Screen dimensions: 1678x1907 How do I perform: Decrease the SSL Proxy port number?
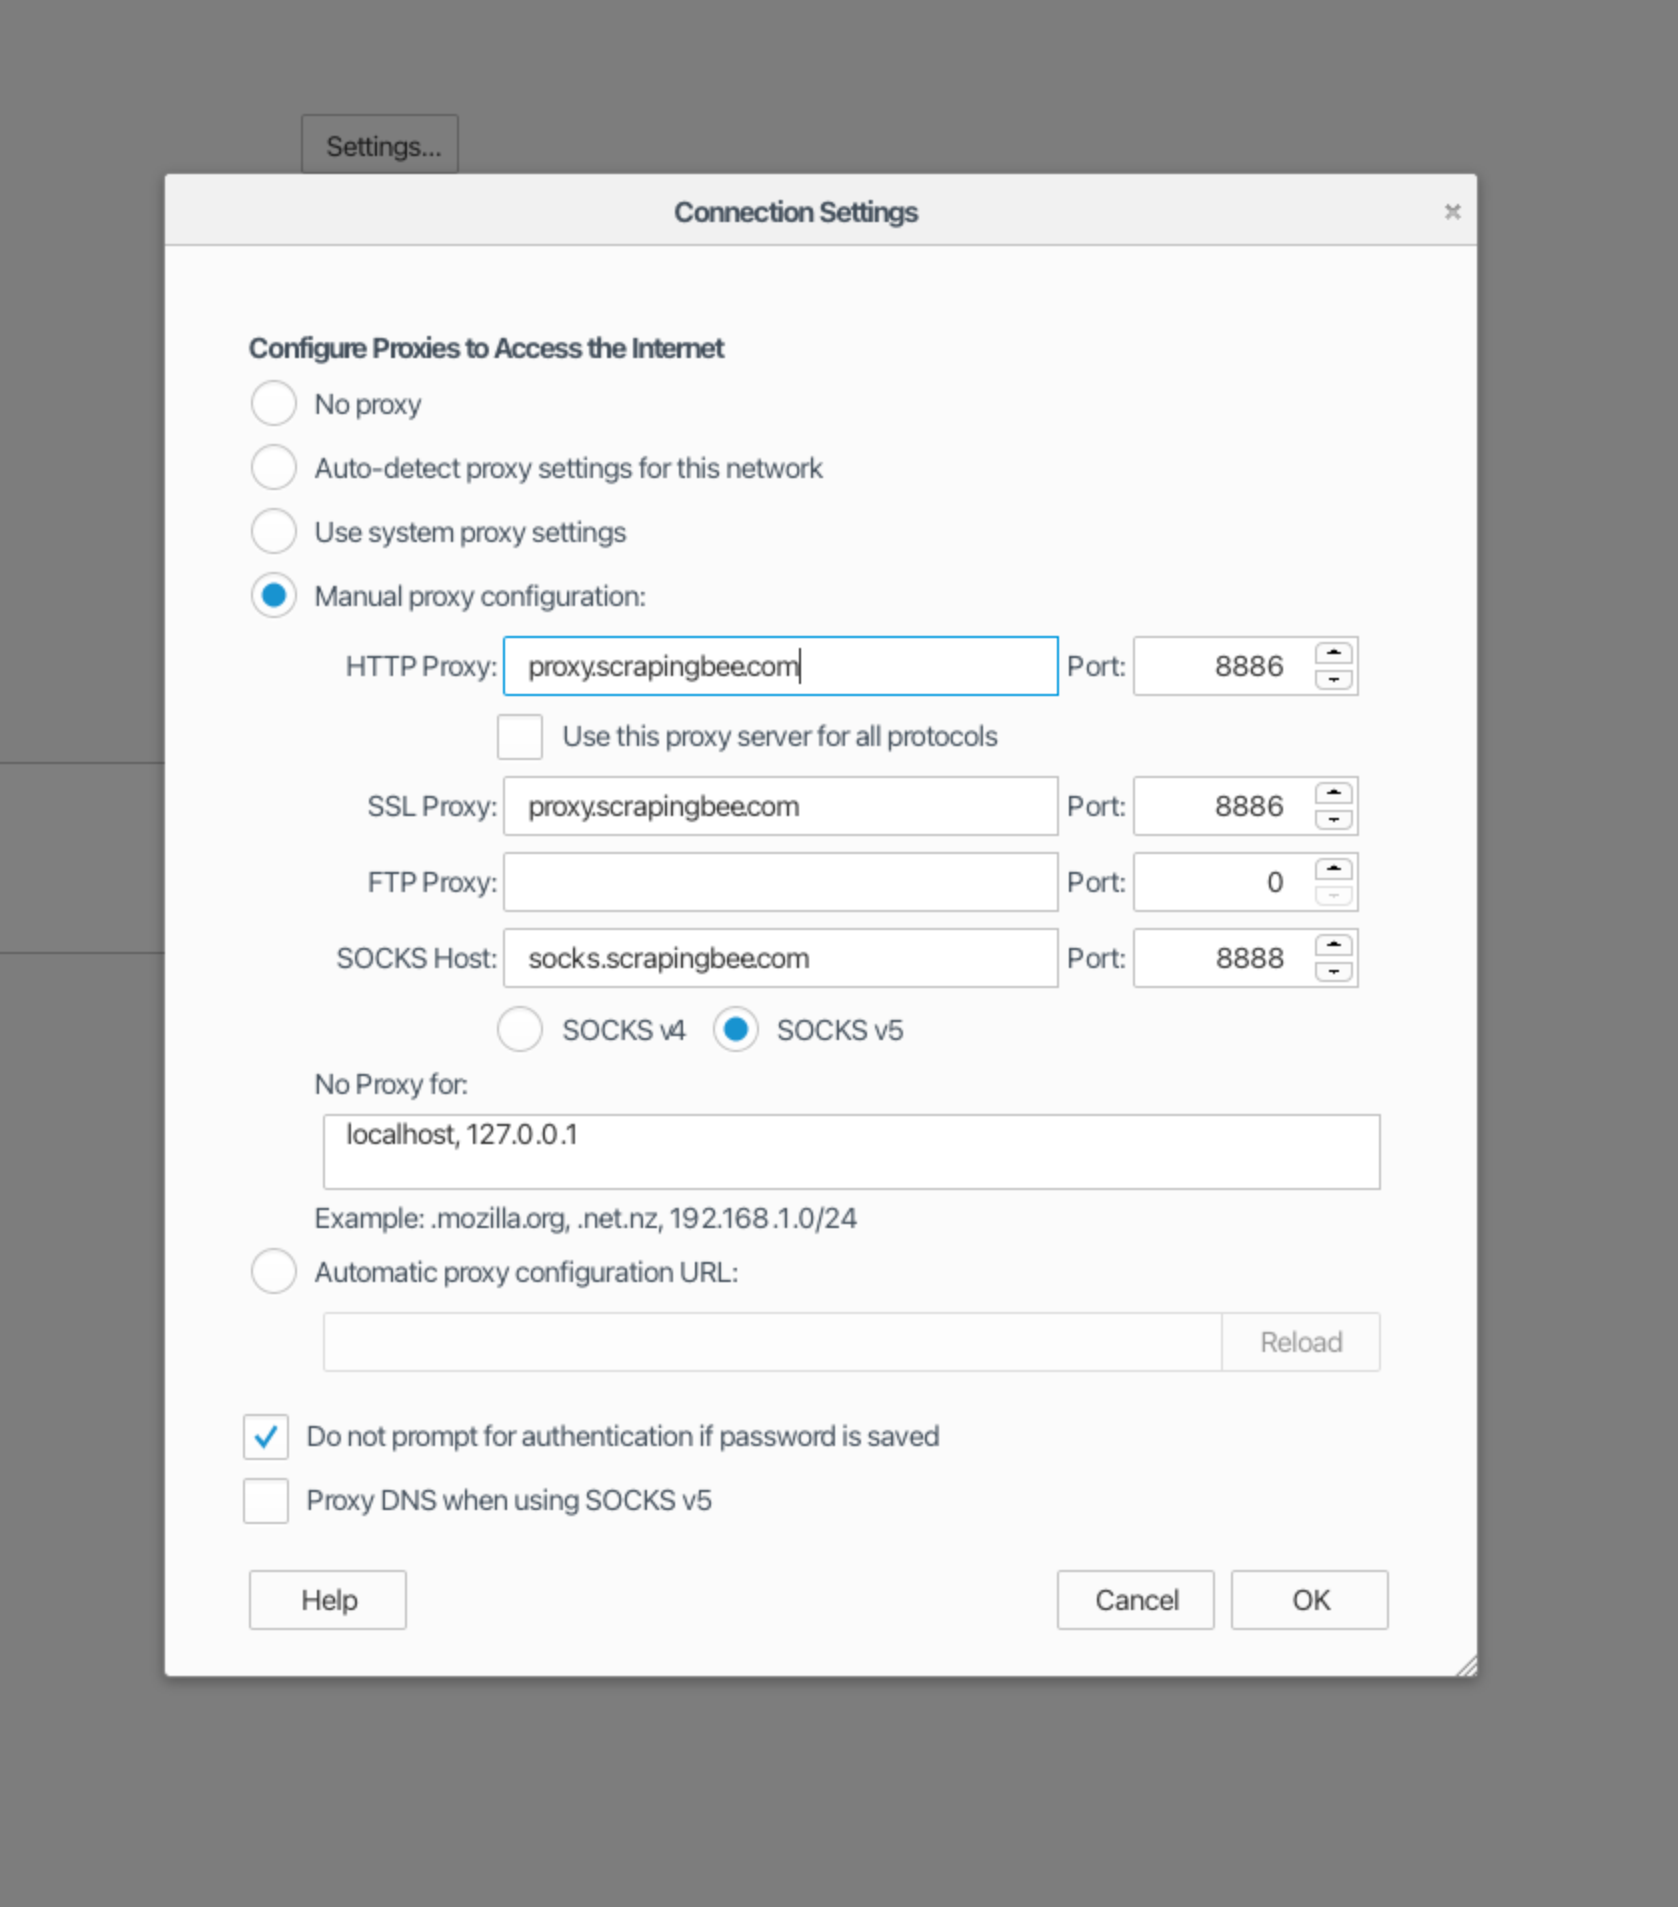[x=1333, y=820]
